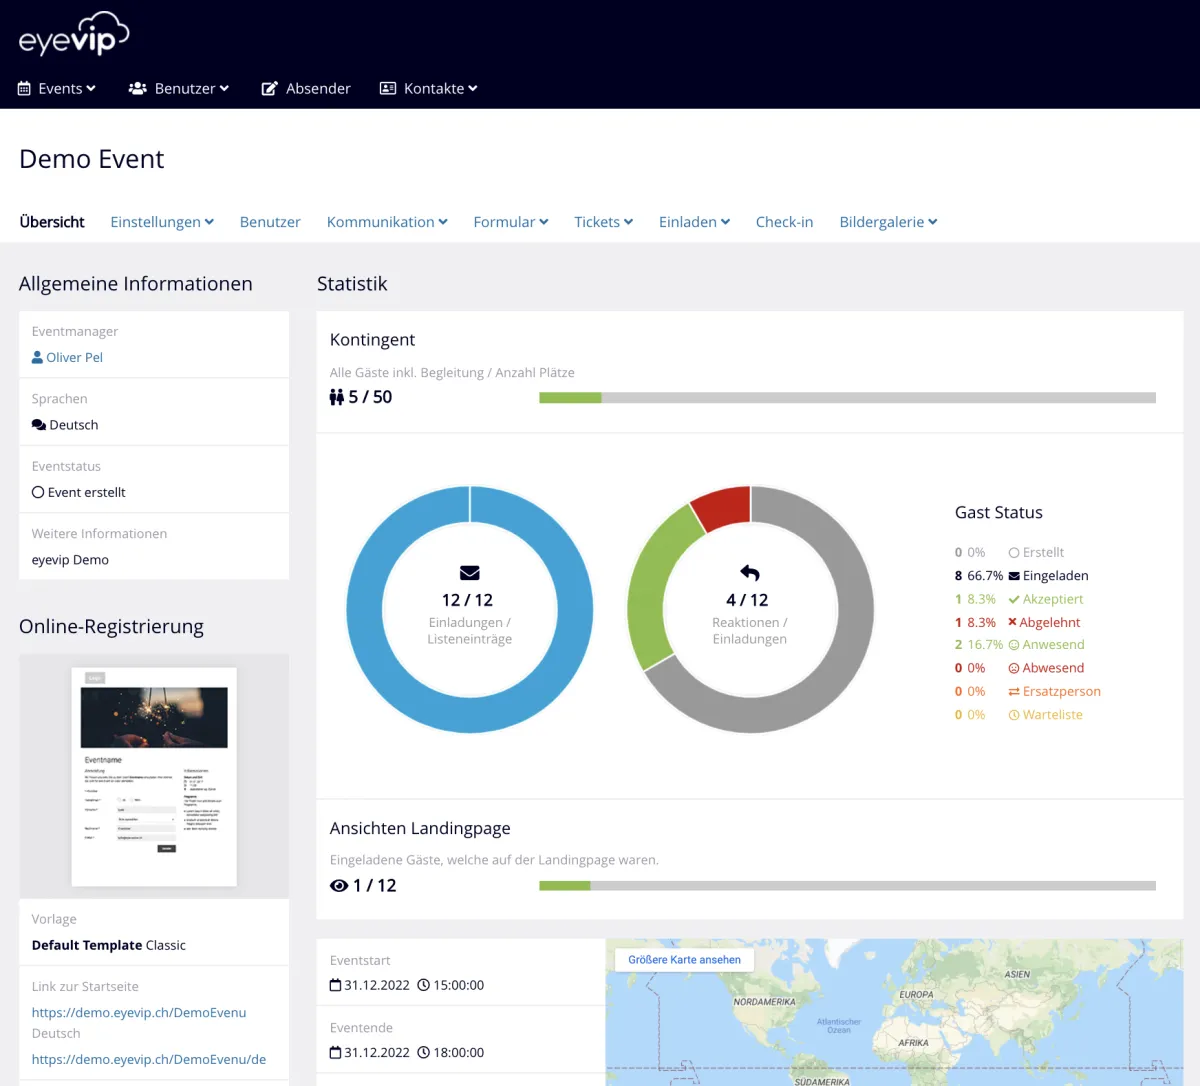The height and width of the screenshot is (1086, 1200).
Task: Expand the Einstellungen dropdown
Action: click(162, 222)
